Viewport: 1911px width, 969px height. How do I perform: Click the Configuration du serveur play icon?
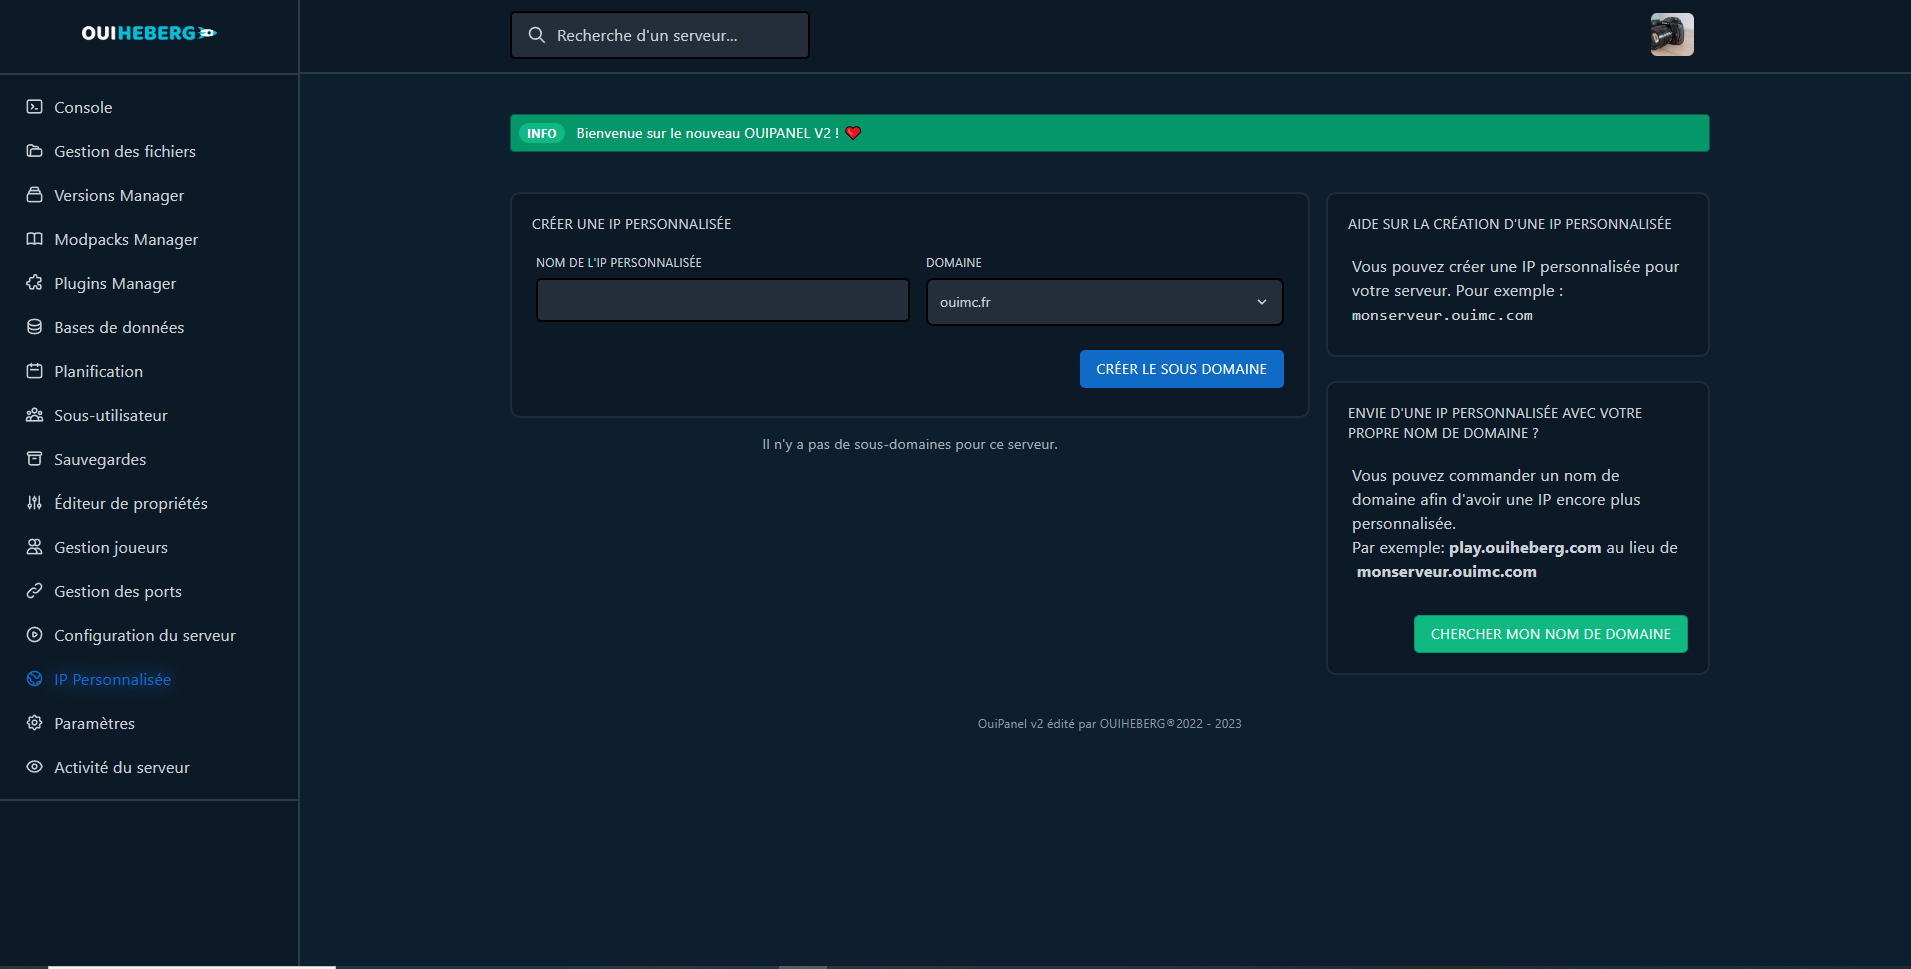34,635
